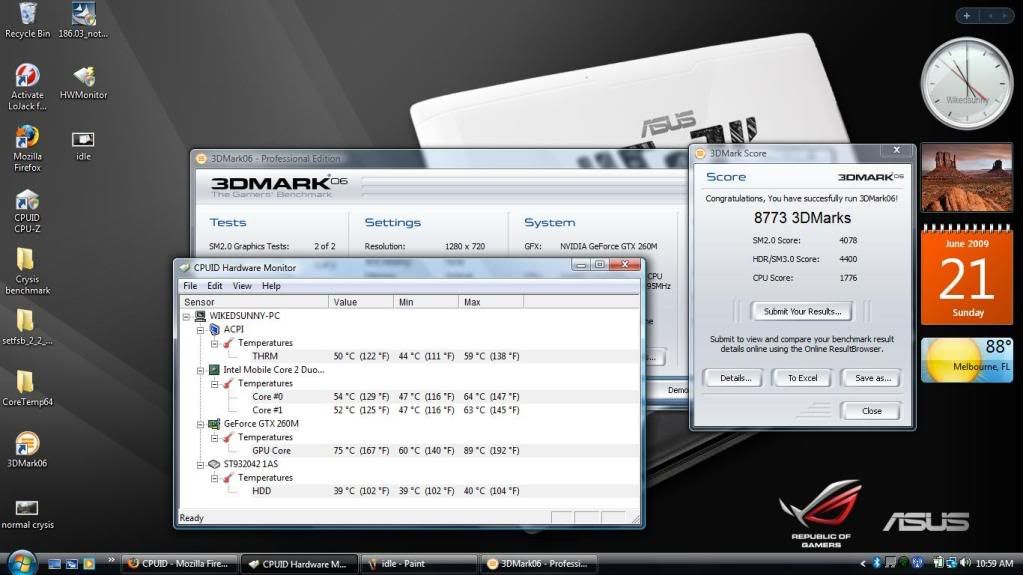Click the taskbar clock showing 10:59 AM
Image resolution: width=1023 pixels, height=575 pixels.
pyautogui.click(x=994, y=563)
